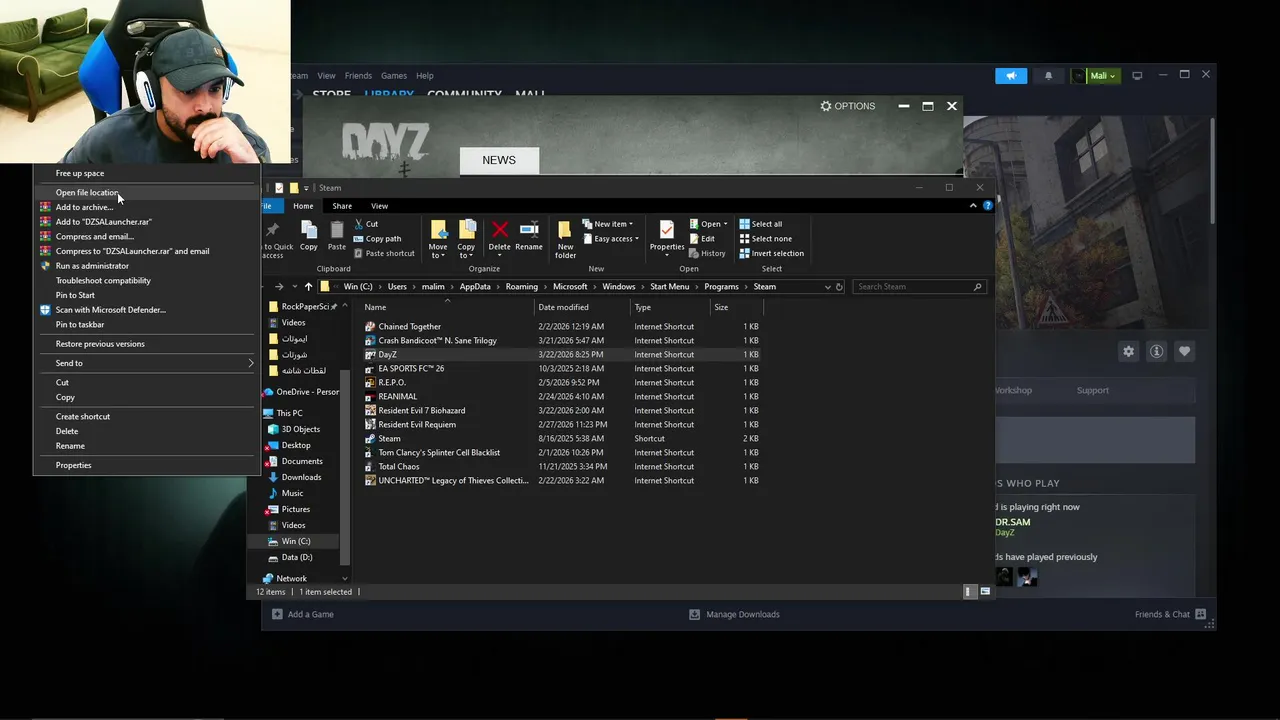This screenshot has height=720, width=1280.
Task: Open recent locations dropdown arrow
Action: click(x=294, y=287)
